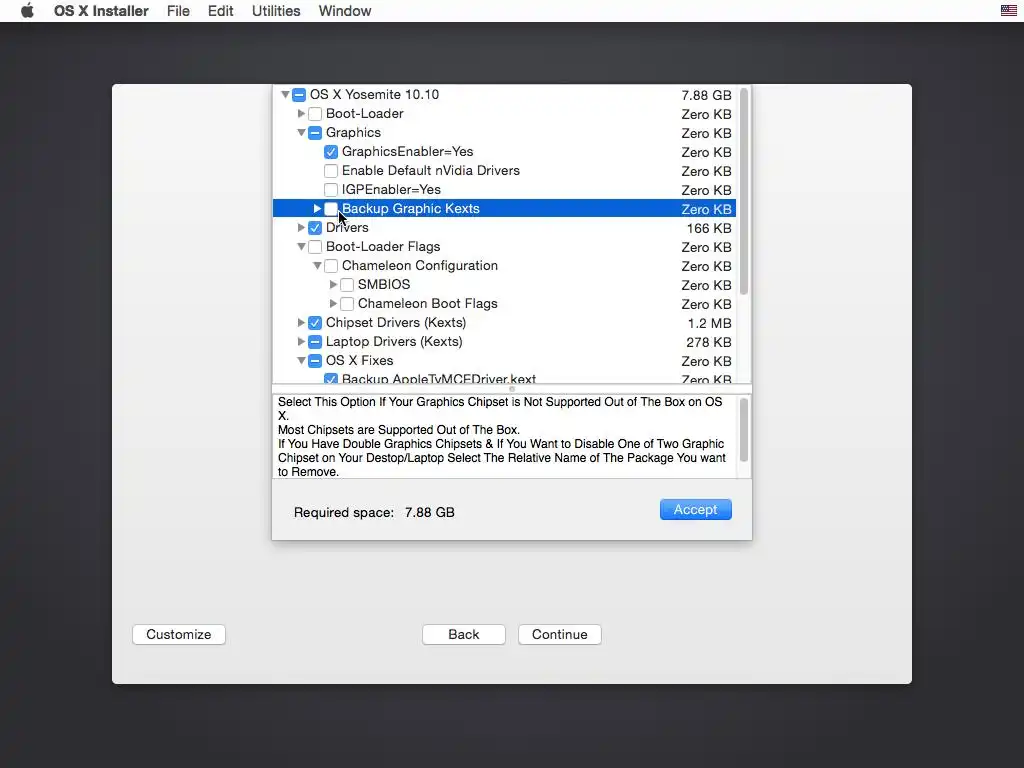Open the OS X Installer menu
This screenshot has width=1024, height=768.
click(x=101, y=11)
